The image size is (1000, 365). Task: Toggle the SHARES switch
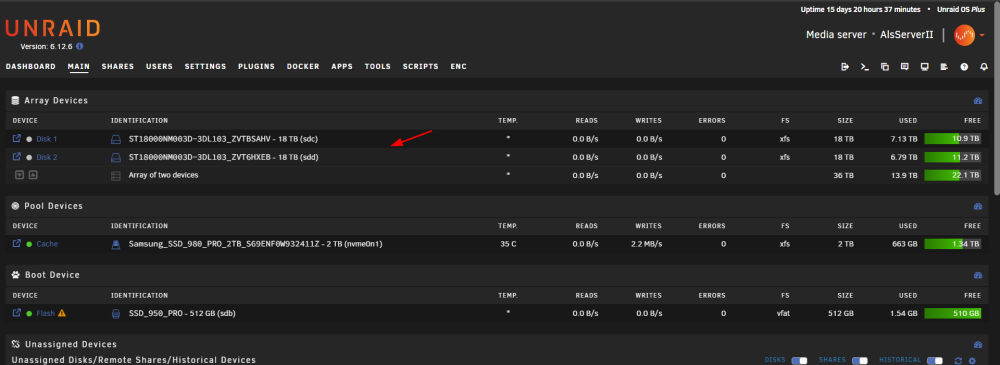pyautogui.click(x=860, y=361)
